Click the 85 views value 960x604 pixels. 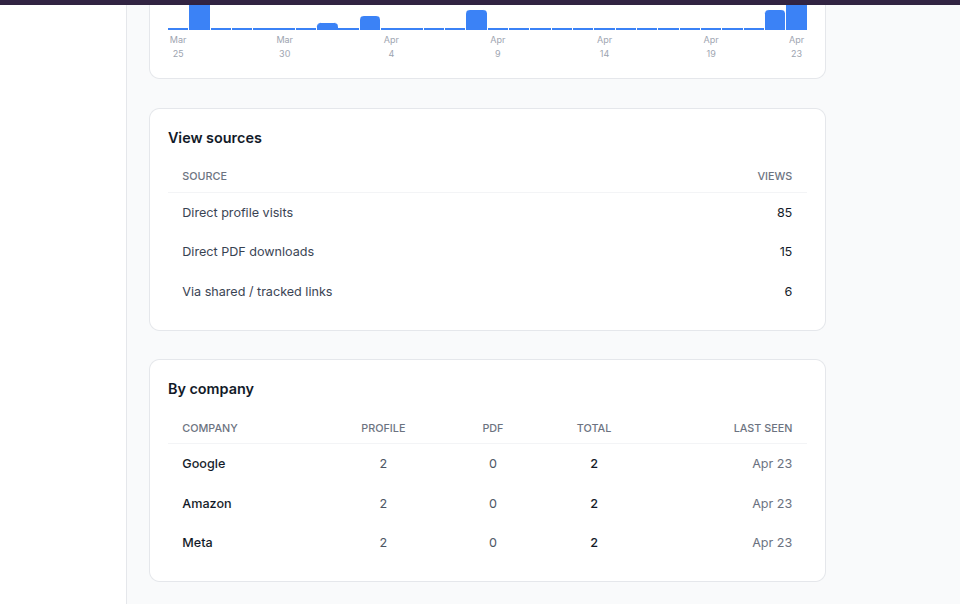point(784,212)
